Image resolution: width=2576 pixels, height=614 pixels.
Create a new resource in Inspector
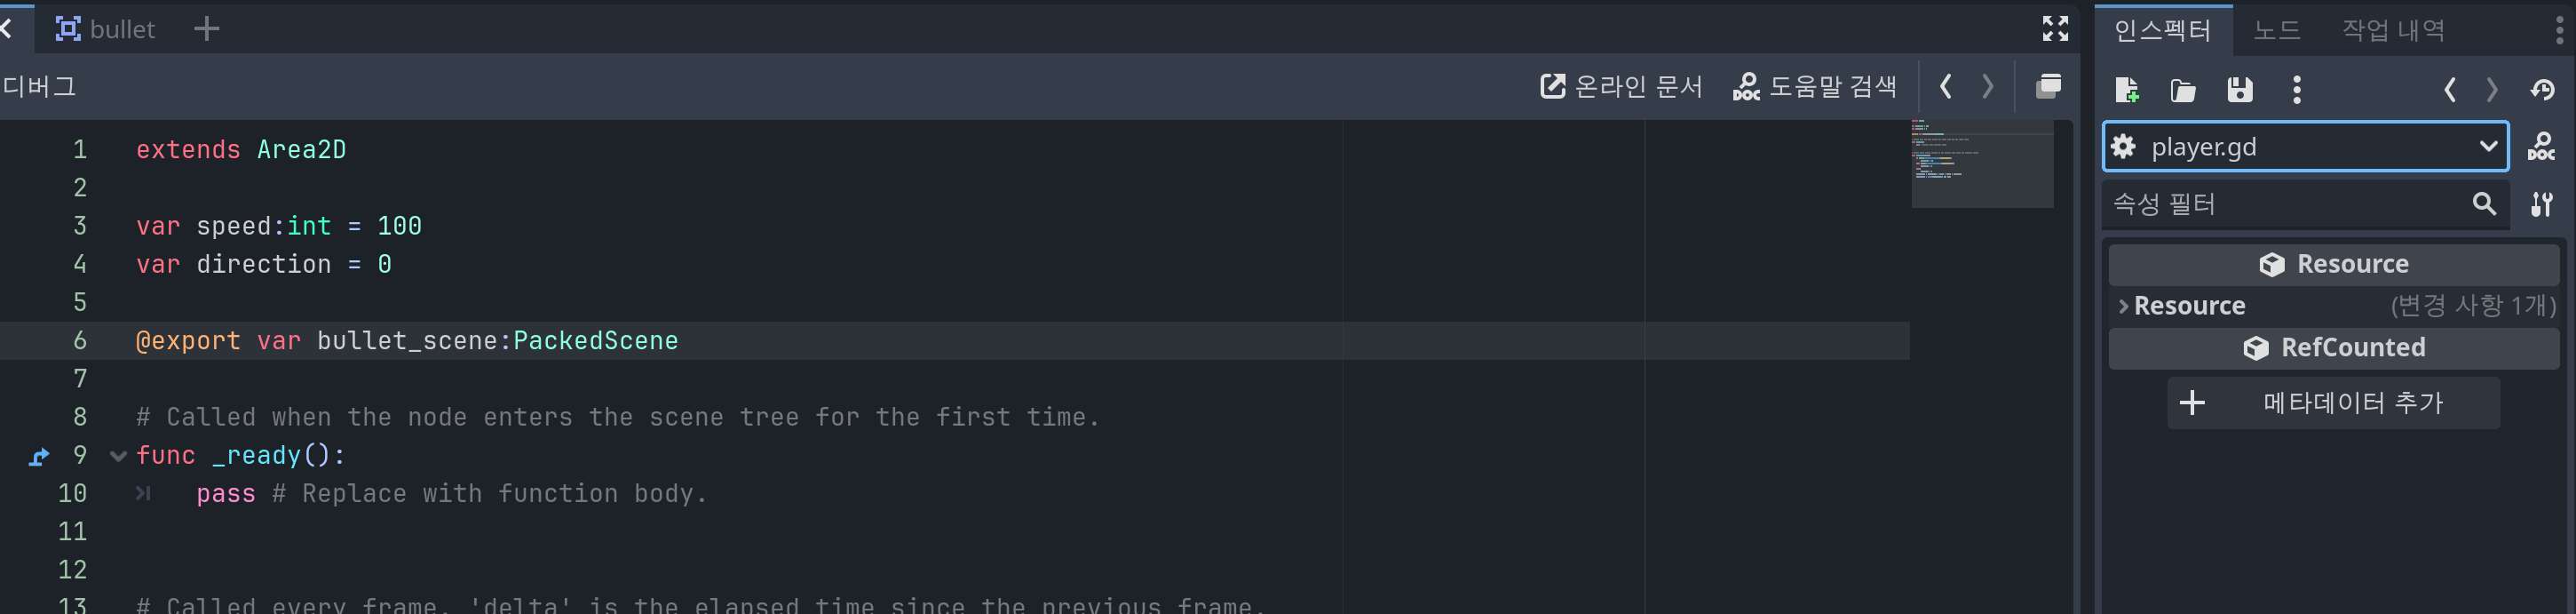pyautogui.click(x=2127, y=90)
